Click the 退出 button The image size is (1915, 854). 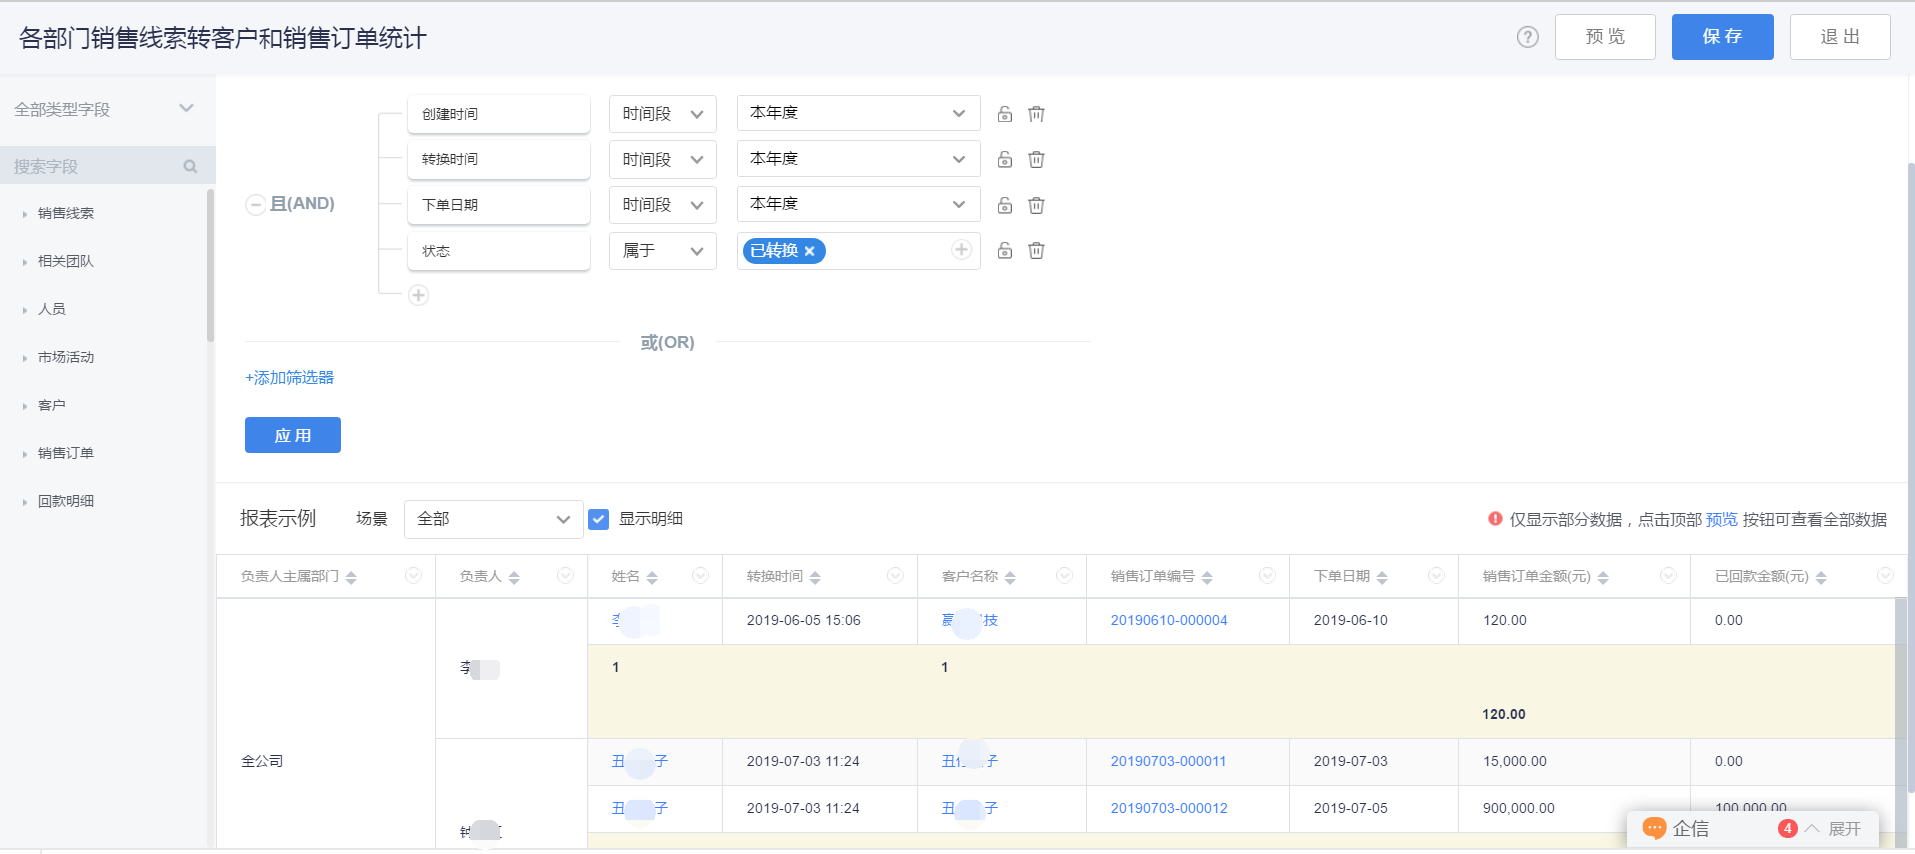[x=1840, y=37]
